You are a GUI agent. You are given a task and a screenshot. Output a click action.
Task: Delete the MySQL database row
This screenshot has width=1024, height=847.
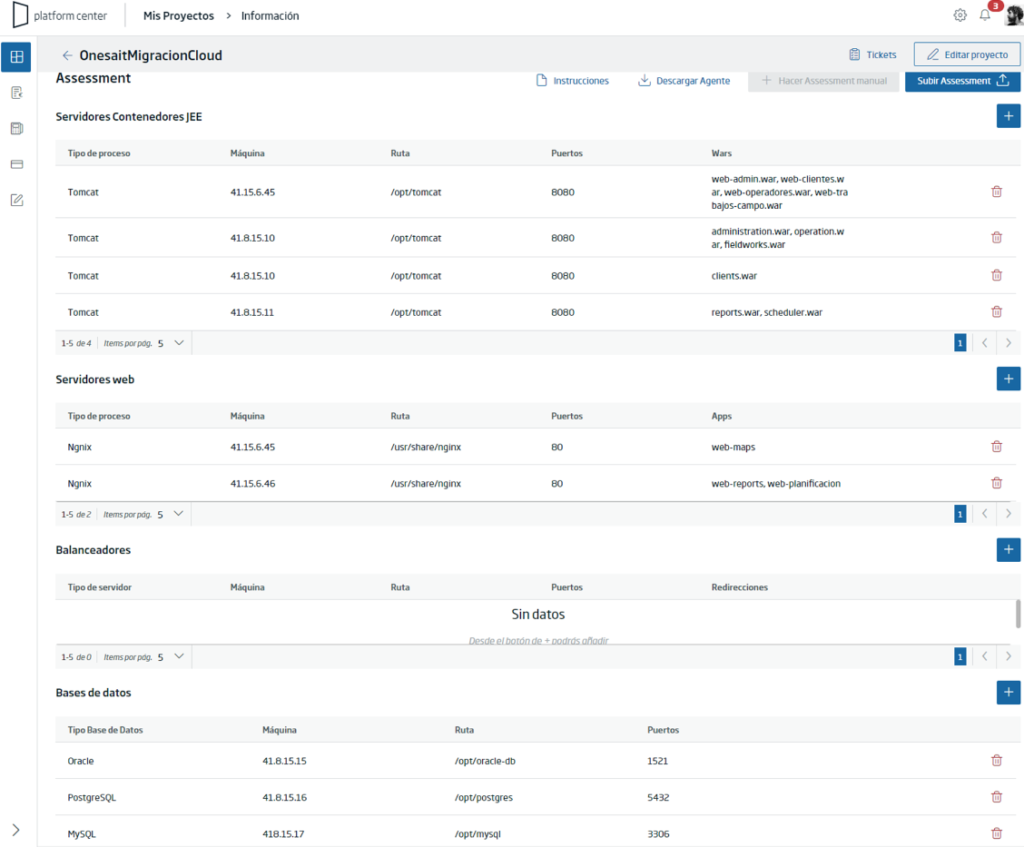[x=997, y=834]
